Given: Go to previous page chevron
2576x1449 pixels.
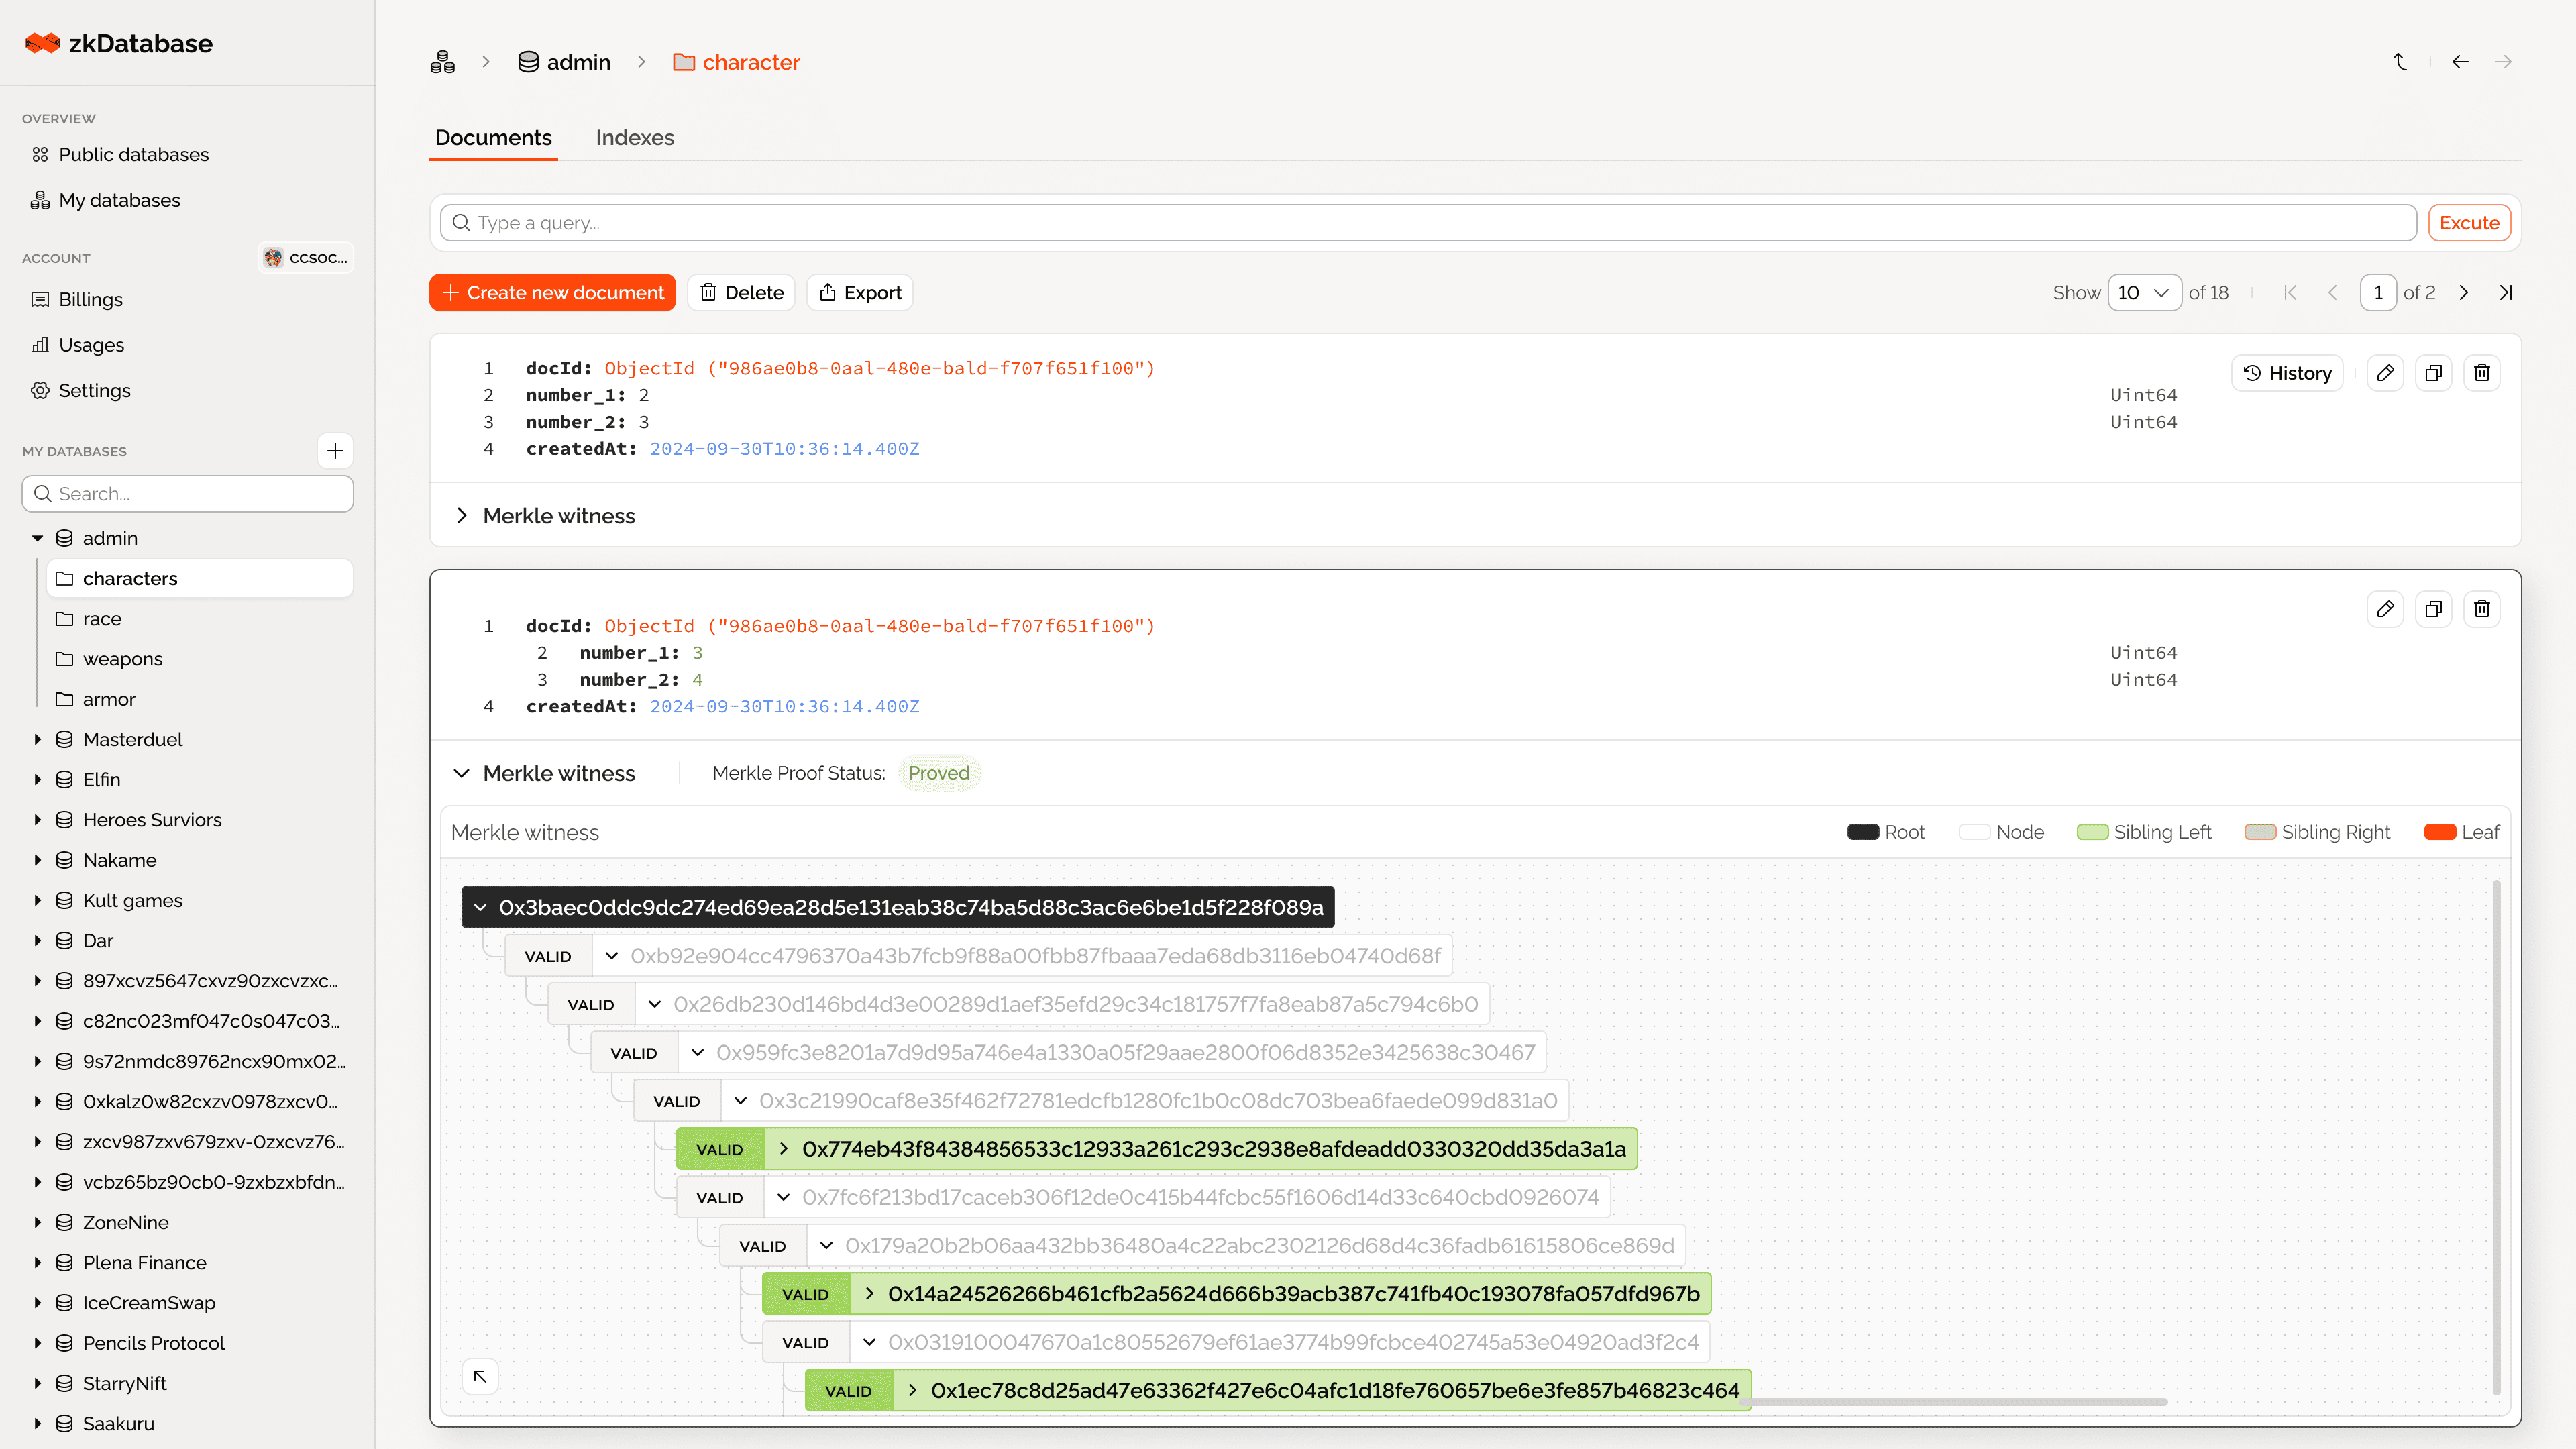Looking at the screenshot, I should point(2333,293).
